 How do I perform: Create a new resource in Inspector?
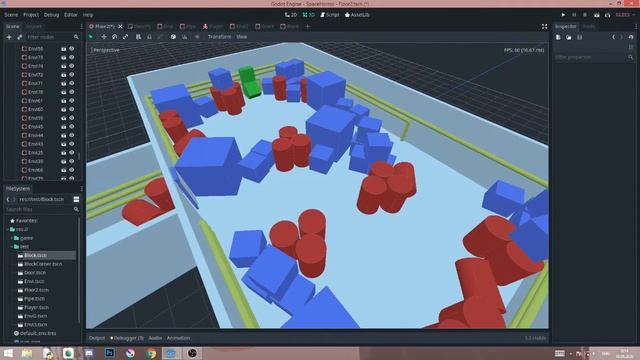click(x=558, y=37)
